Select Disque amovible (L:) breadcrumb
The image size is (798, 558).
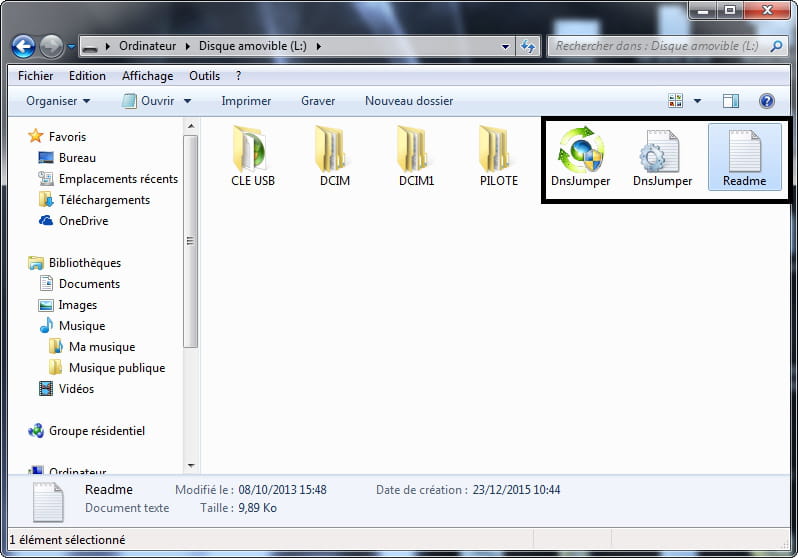[252, 46]
